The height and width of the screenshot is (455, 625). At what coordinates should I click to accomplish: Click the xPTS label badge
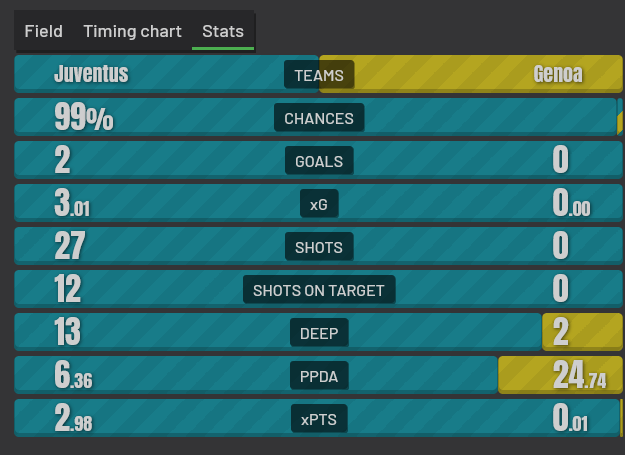pos(319,419)
